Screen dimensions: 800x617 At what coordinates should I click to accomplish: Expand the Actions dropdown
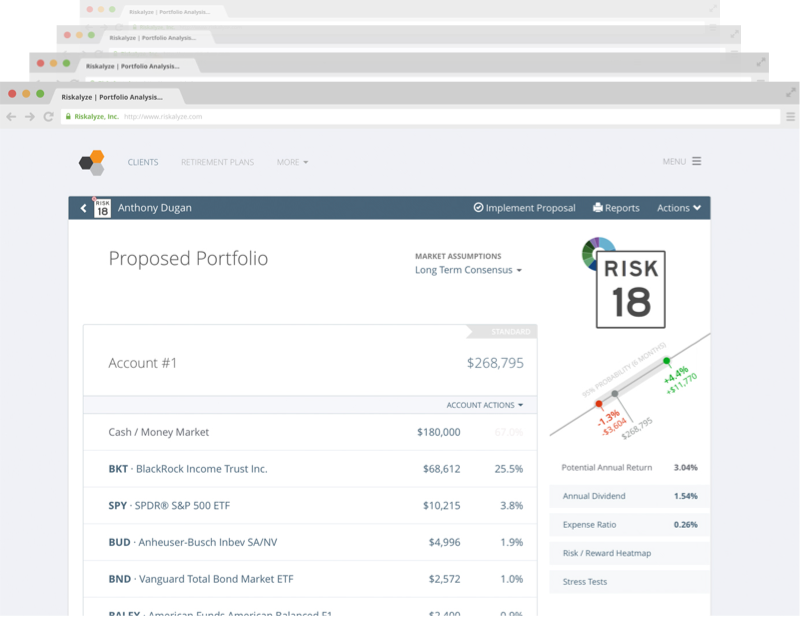pos(679,208)
